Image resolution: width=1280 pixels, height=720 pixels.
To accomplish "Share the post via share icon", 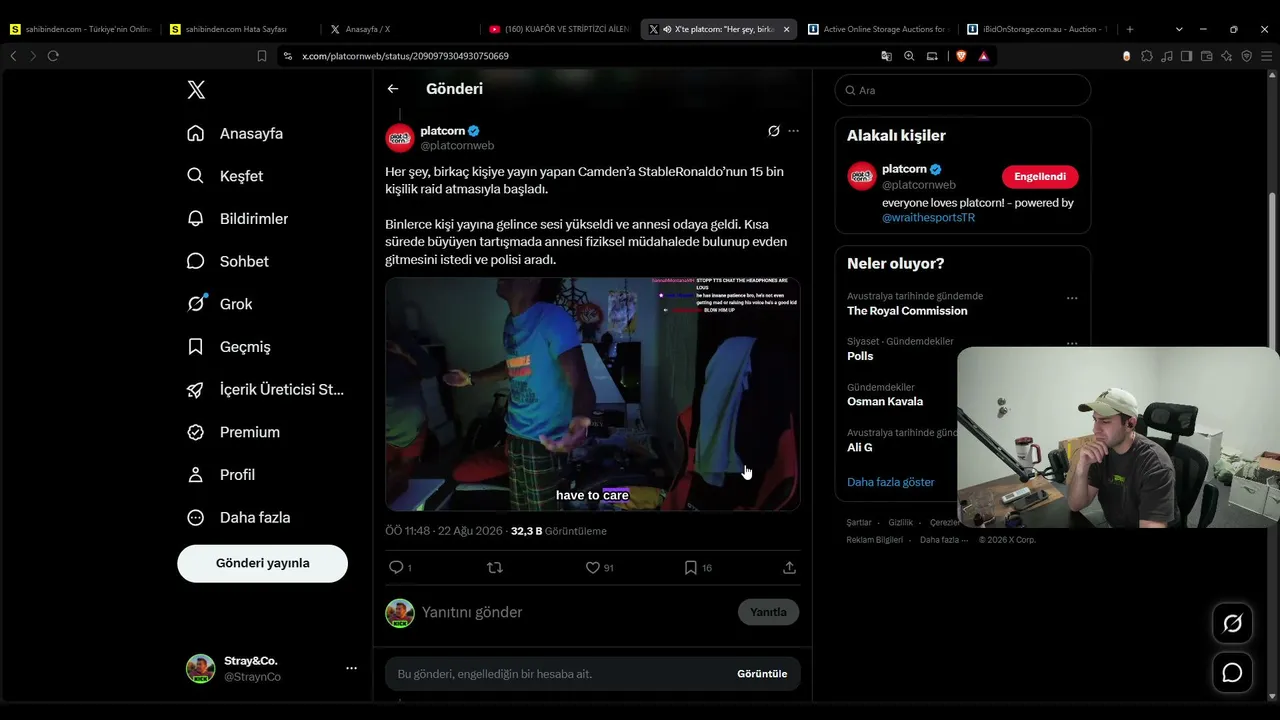I will pyautogui.click(x=789, y=567).
